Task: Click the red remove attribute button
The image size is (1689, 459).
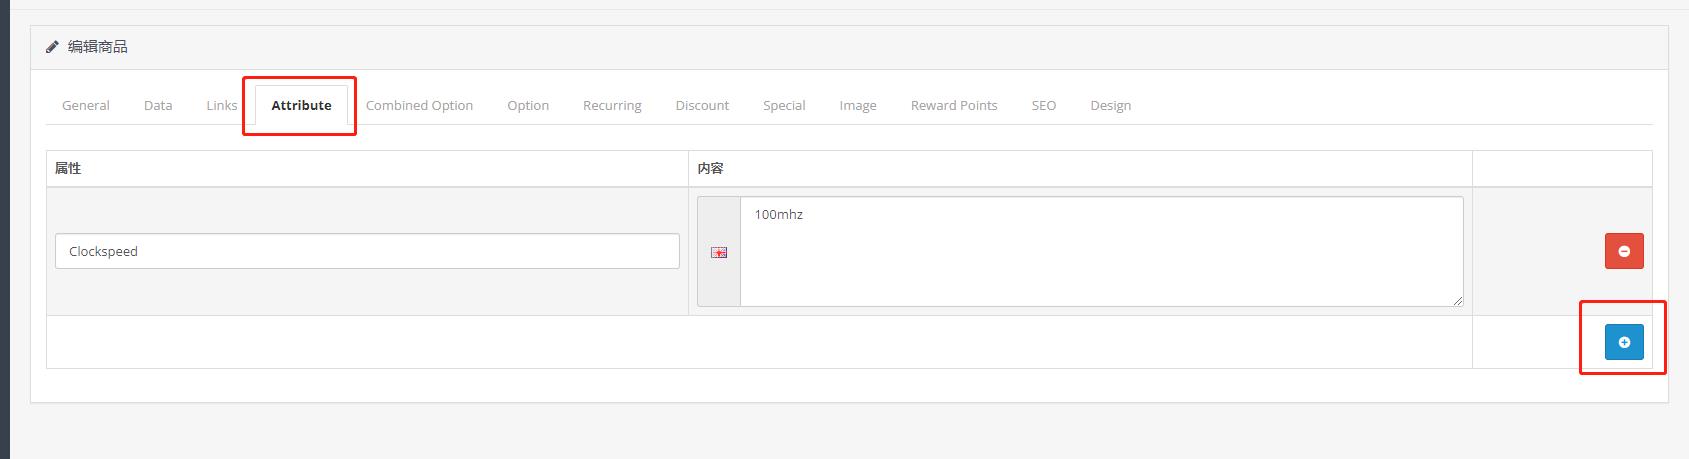Action: click(x=1623, y=251)
